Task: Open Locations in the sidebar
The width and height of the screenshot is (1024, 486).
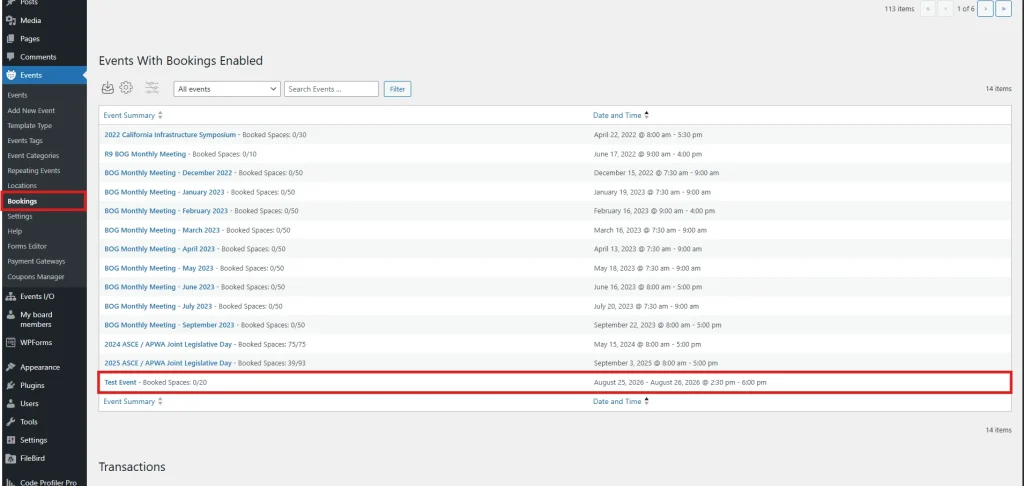Action: (22, 186)
